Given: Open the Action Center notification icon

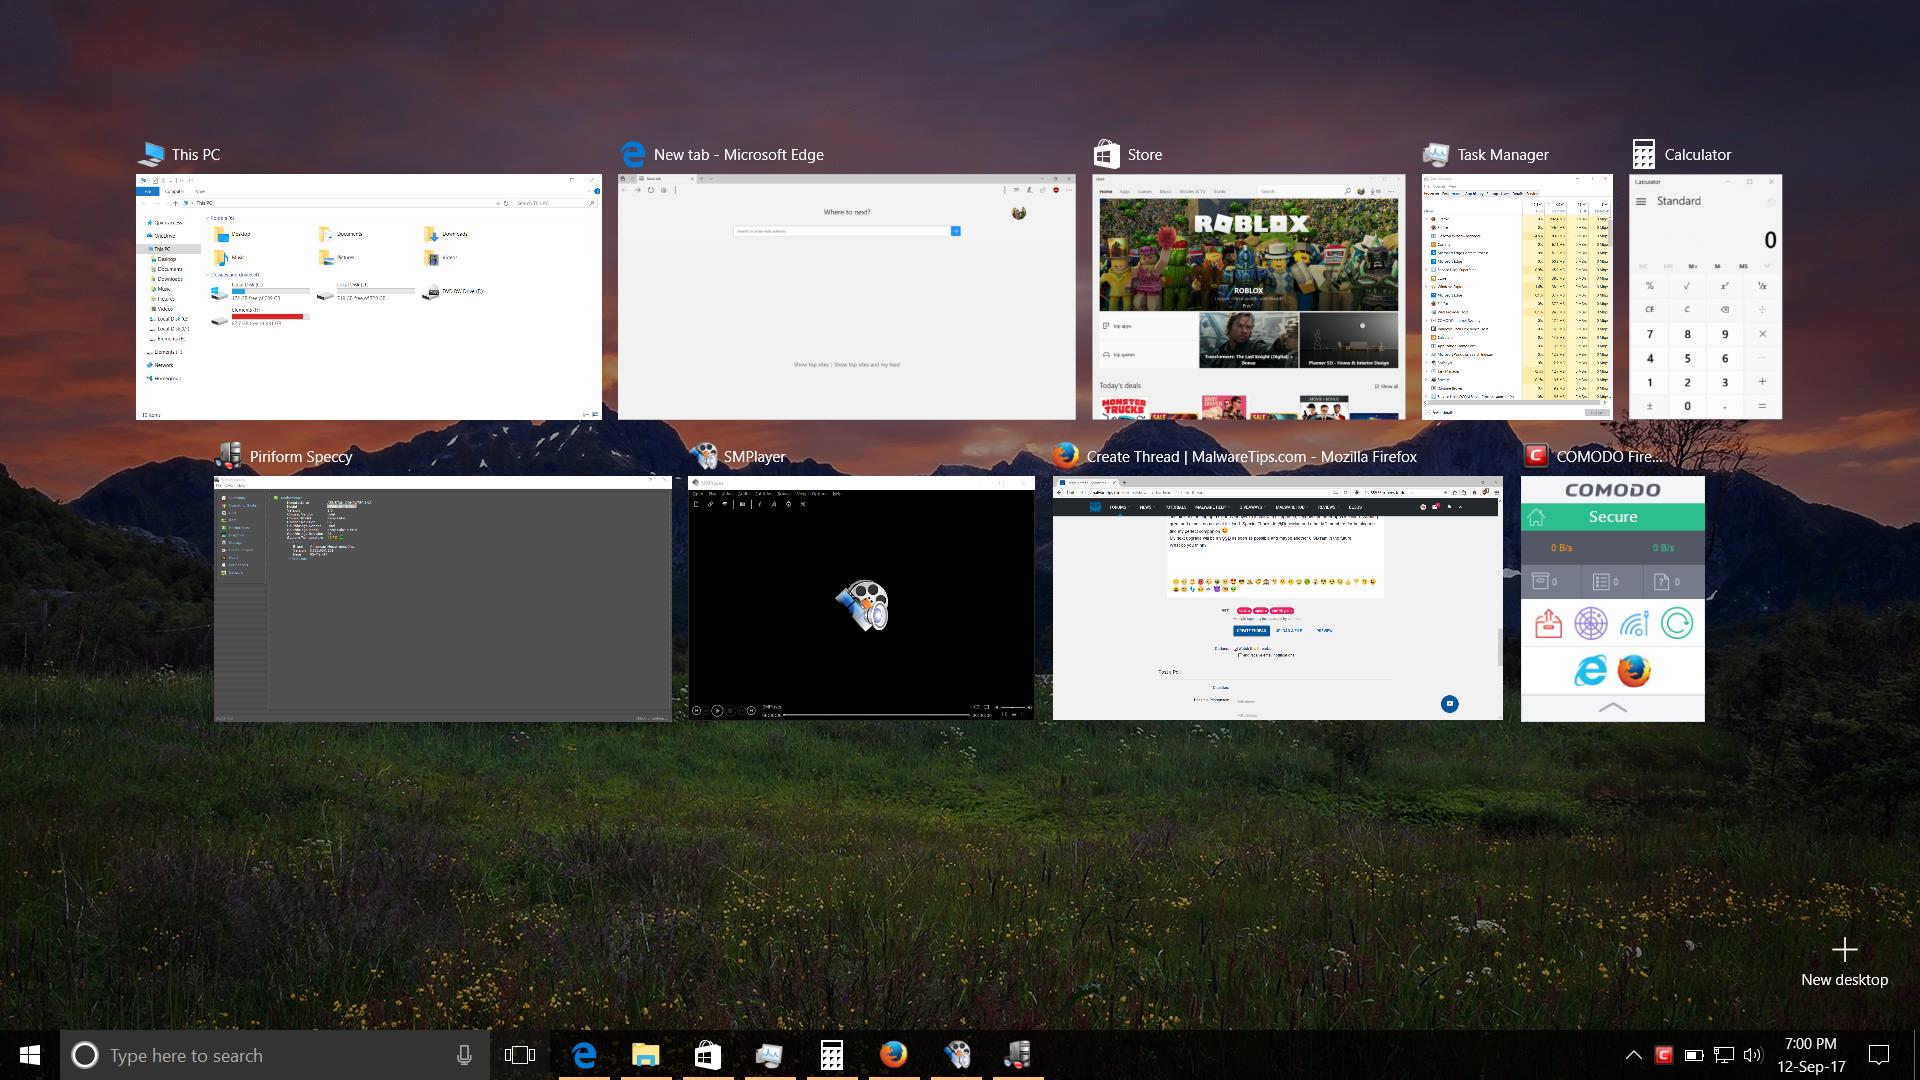Looking at the screenshot, I should click(1879, 1055).
